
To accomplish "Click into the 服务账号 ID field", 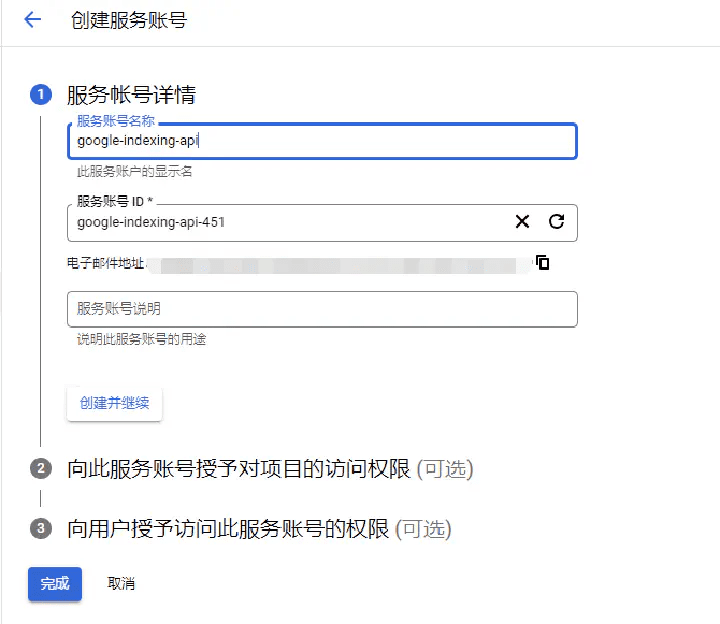I will pyautogui.click(x=290, y=222).
